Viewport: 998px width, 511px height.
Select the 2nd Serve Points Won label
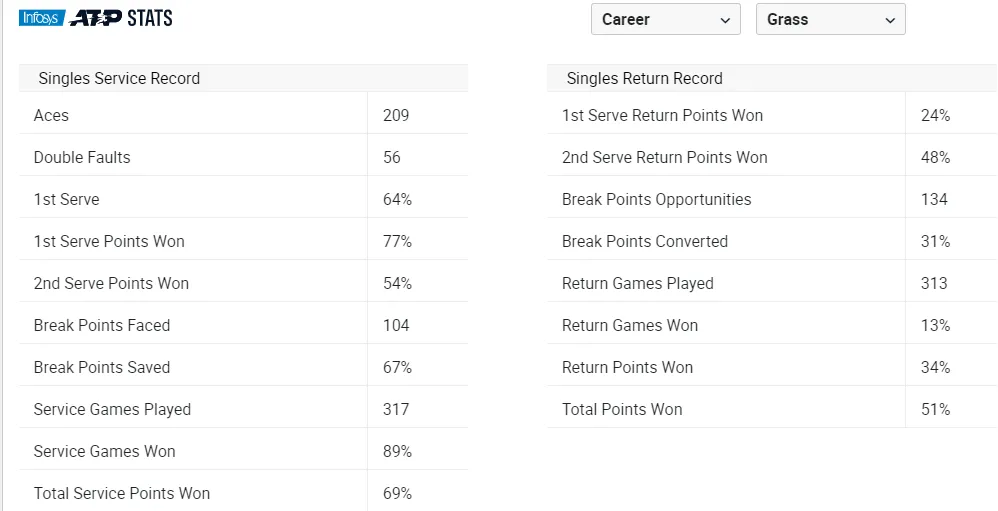(x=111, y=283)
